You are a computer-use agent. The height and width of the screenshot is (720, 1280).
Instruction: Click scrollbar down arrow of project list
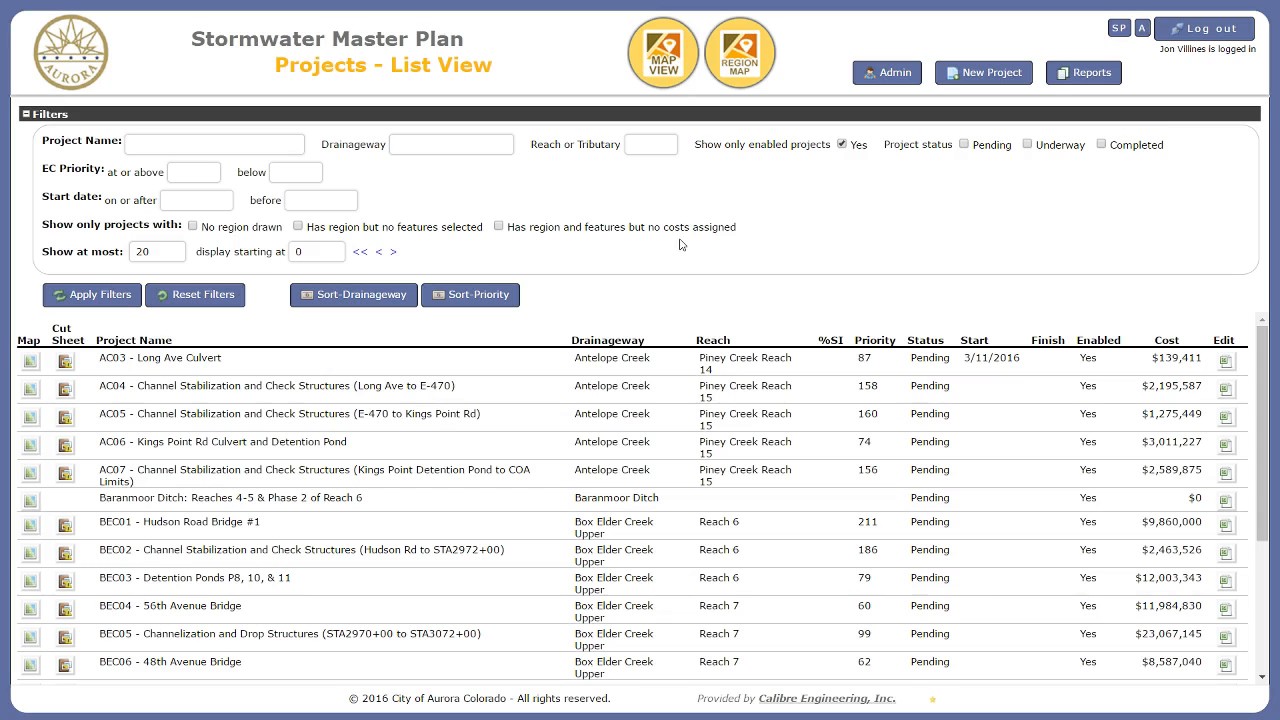point(1262,677)
